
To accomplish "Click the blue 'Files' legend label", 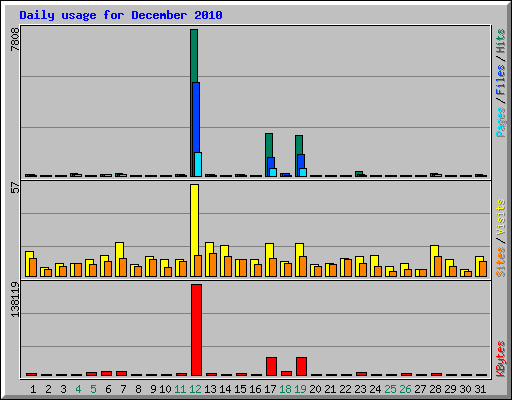I will 500,80.
